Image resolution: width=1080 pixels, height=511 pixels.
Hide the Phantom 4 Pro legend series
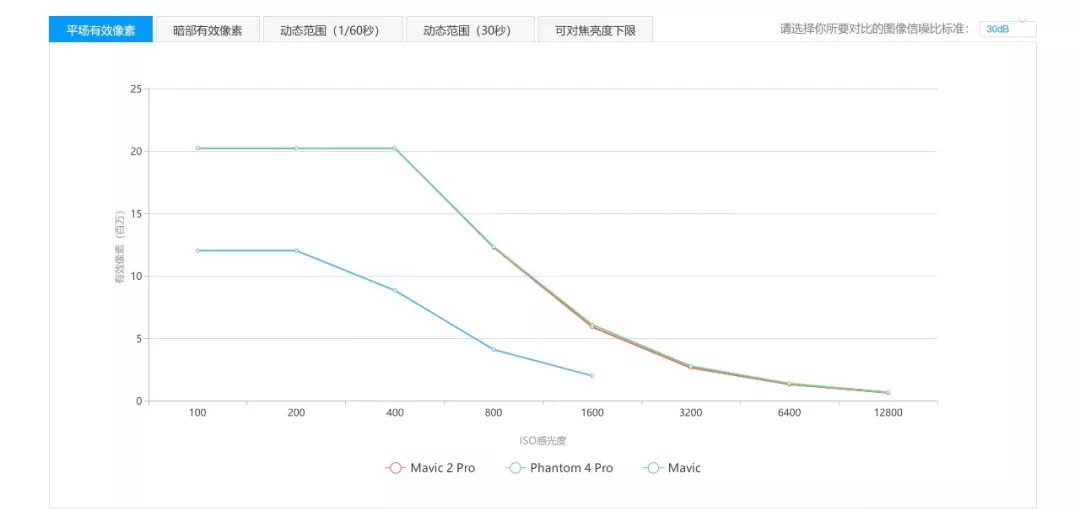(559, 468)
